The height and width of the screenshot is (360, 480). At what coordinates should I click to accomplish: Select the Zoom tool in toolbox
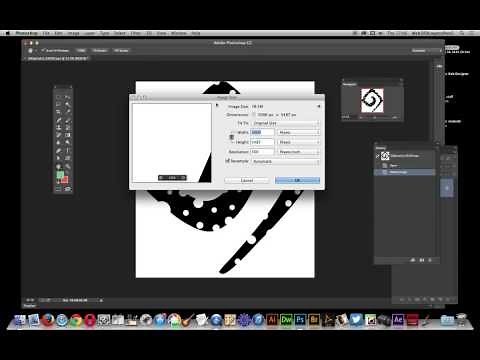[x=67, y=166]
